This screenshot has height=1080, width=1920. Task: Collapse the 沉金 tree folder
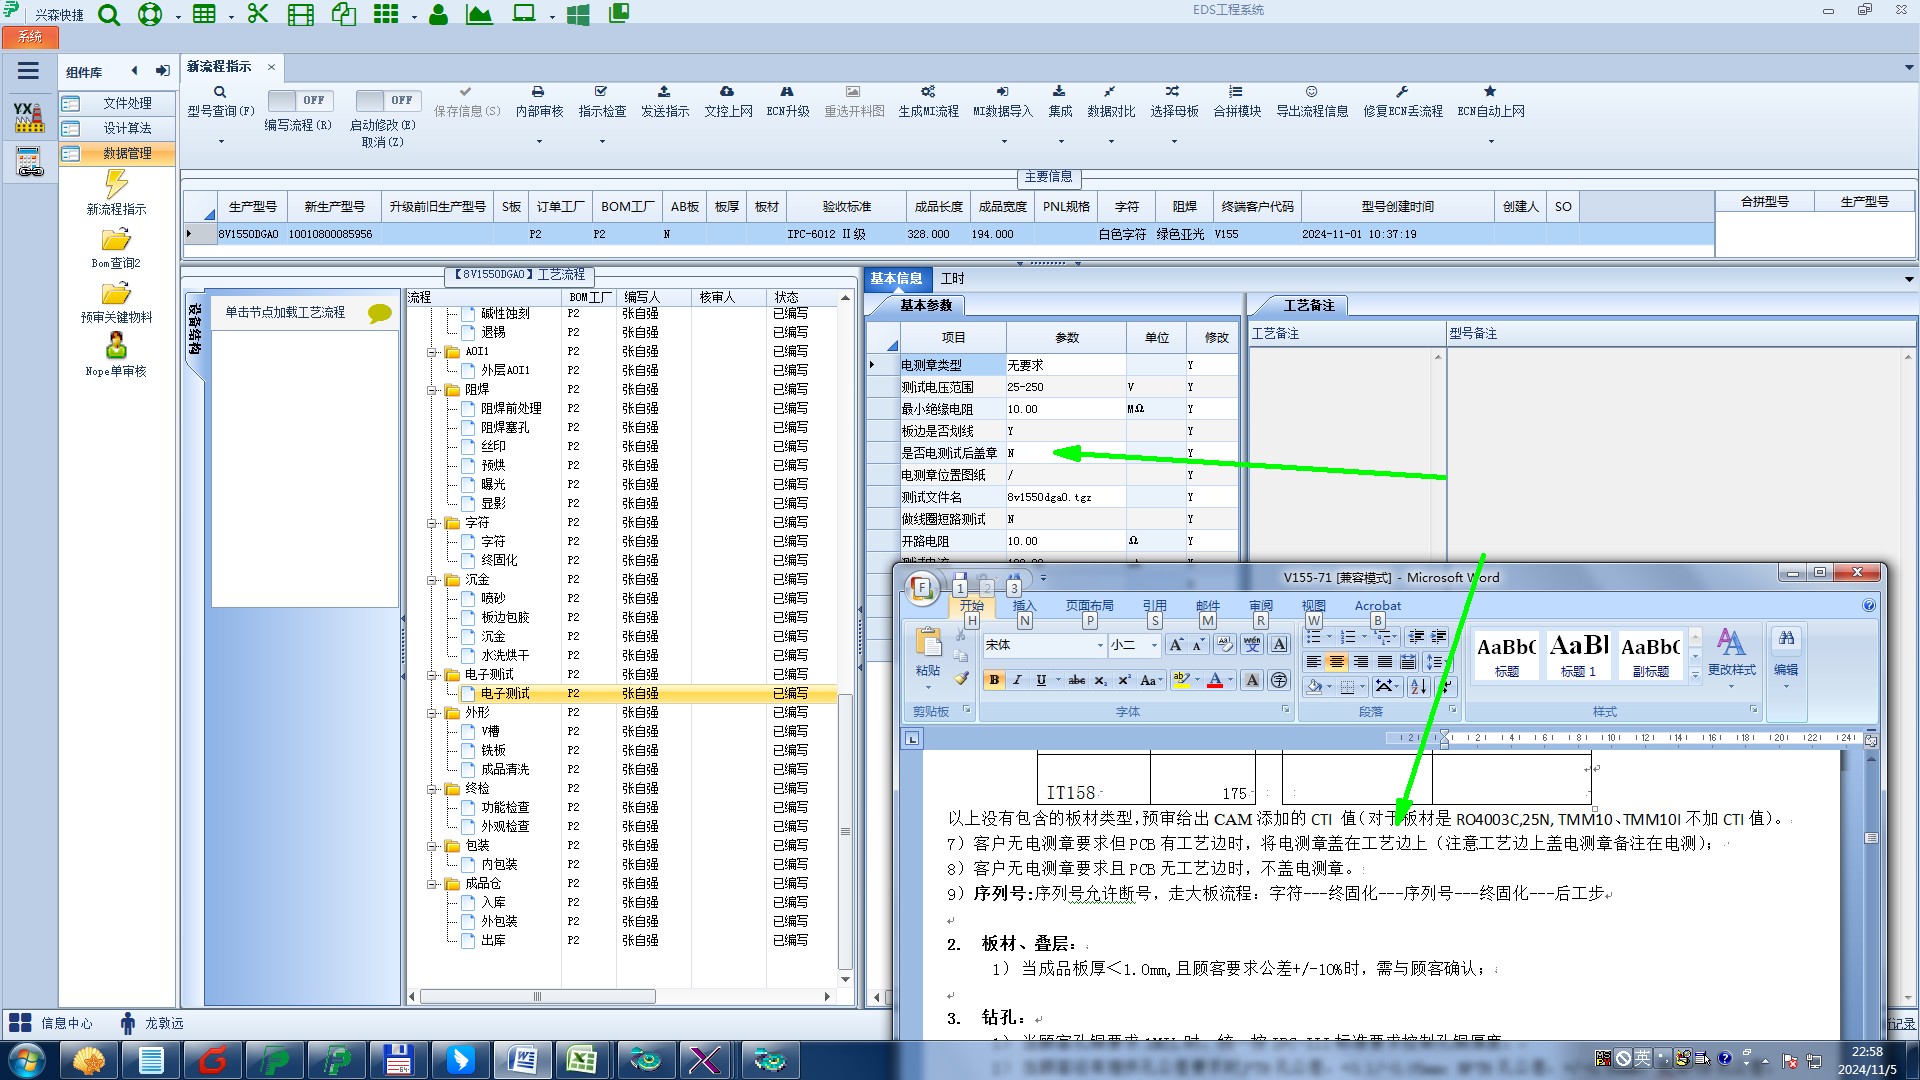432,580
